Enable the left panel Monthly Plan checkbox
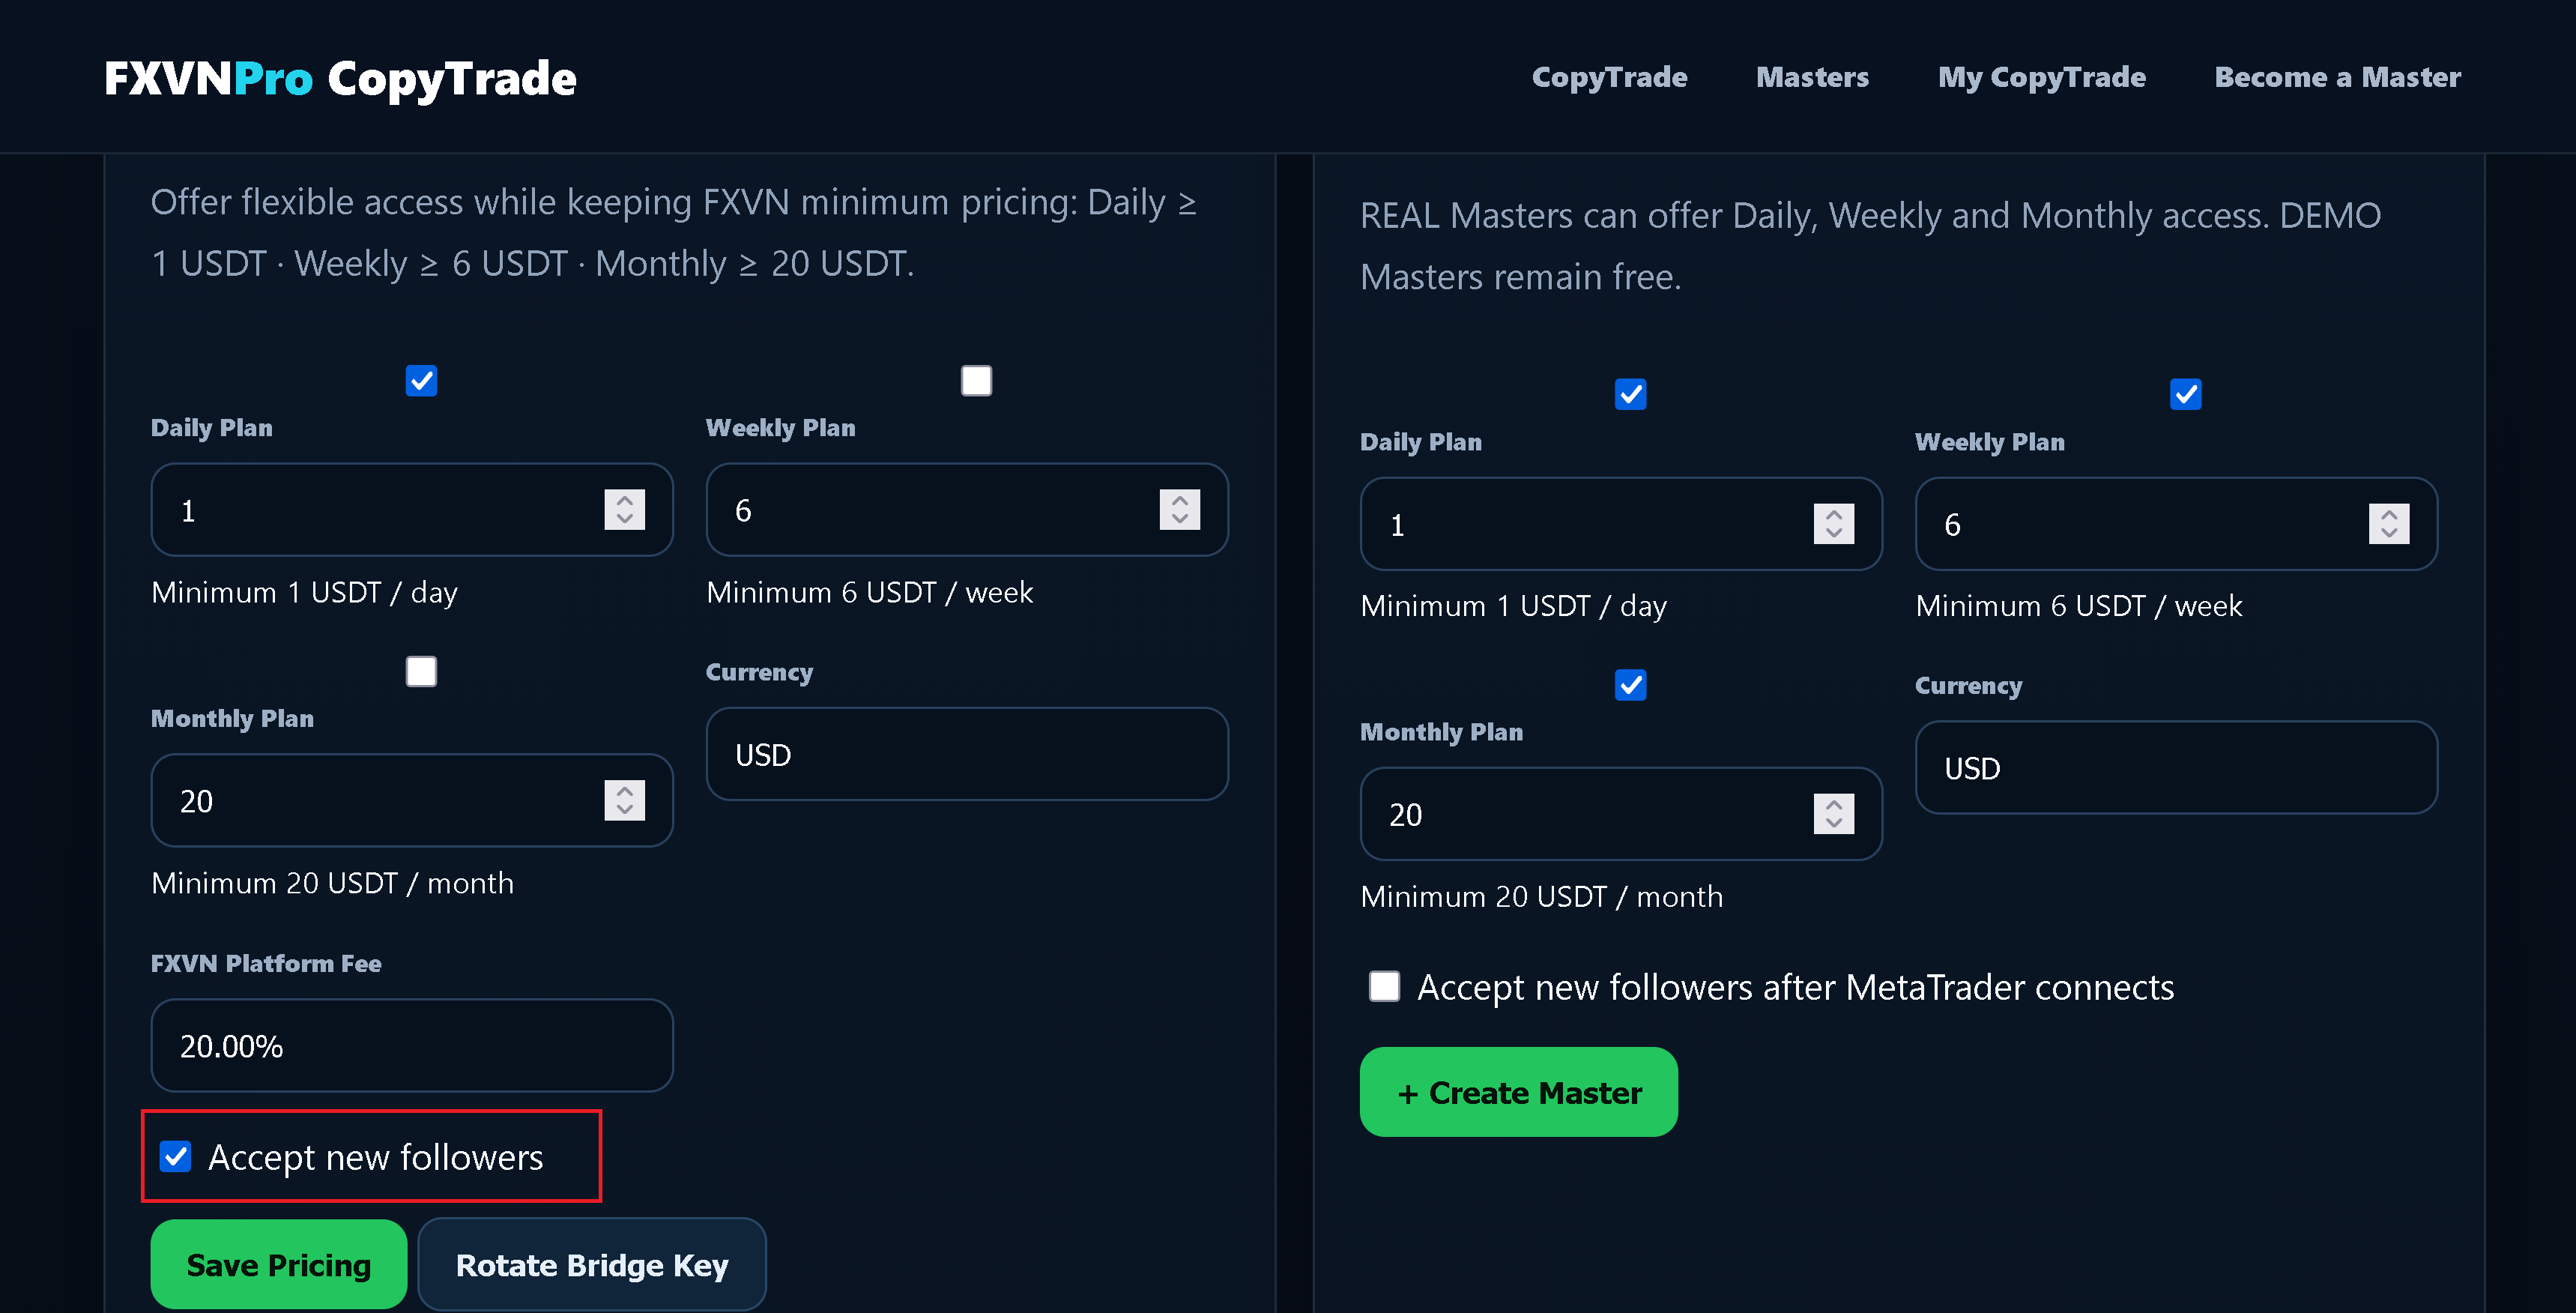 421,671
